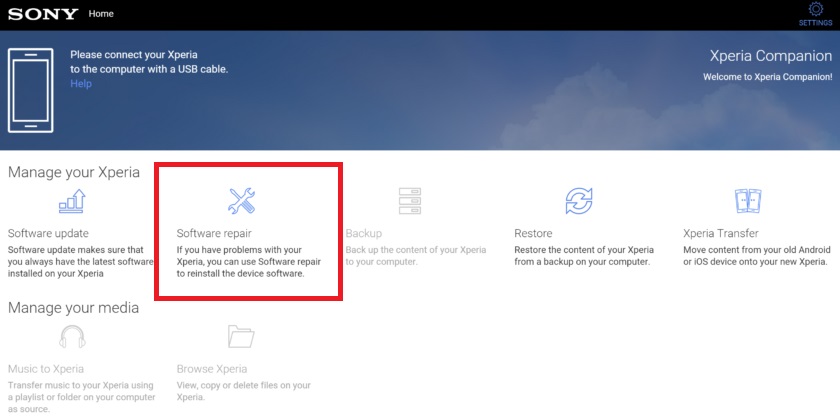
Task: Click the Backup server stack icon
Action: (410, 201)
